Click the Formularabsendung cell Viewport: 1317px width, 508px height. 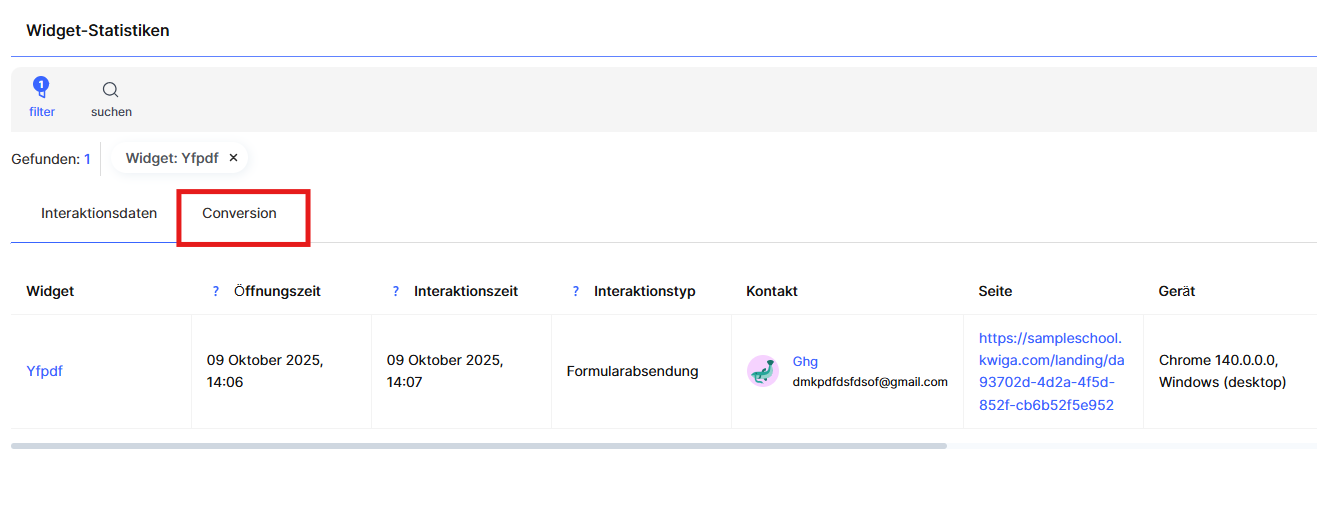point(632,371)
